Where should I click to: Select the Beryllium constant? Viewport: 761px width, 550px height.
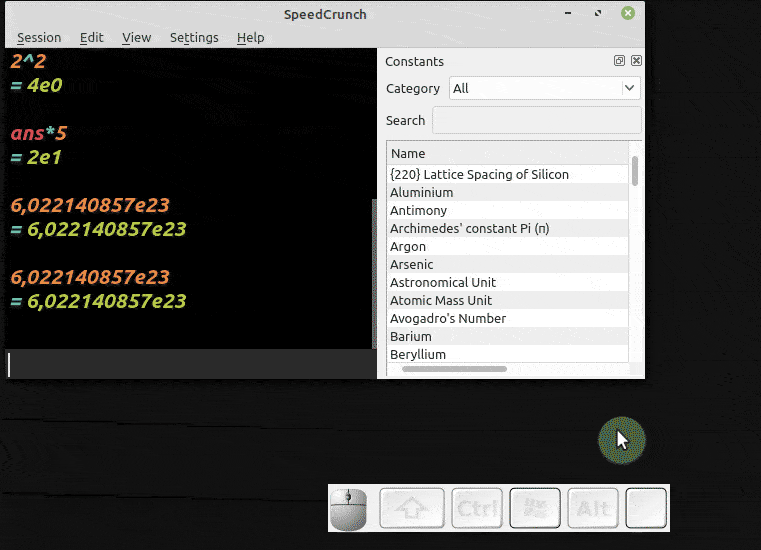click(508, 354)
